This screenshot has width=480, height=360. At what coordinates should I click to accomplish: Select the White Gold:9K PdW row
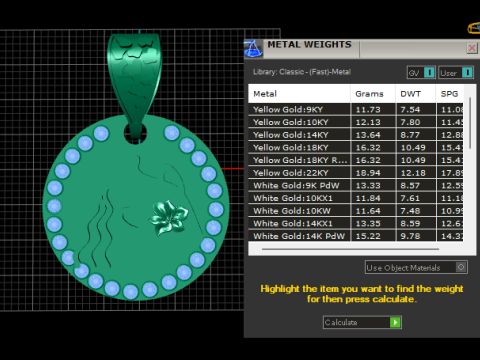pyautogui.click(x=356, y=186)
